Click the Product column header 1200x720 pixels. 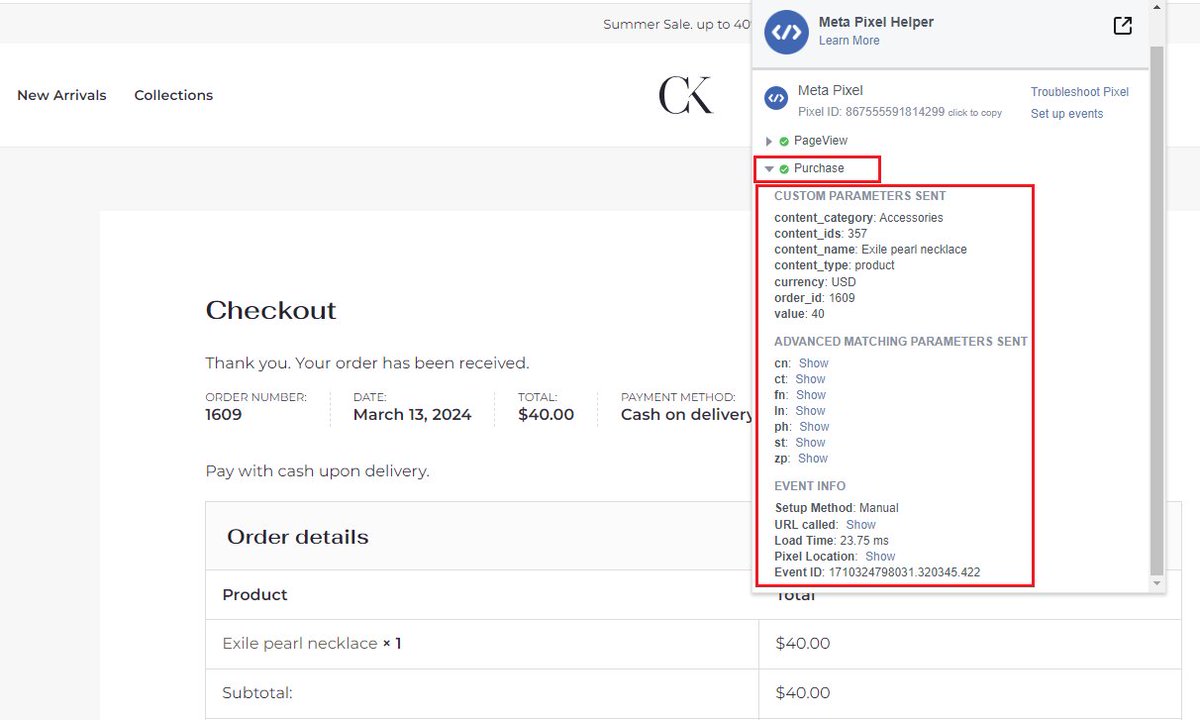coord(255,595)
